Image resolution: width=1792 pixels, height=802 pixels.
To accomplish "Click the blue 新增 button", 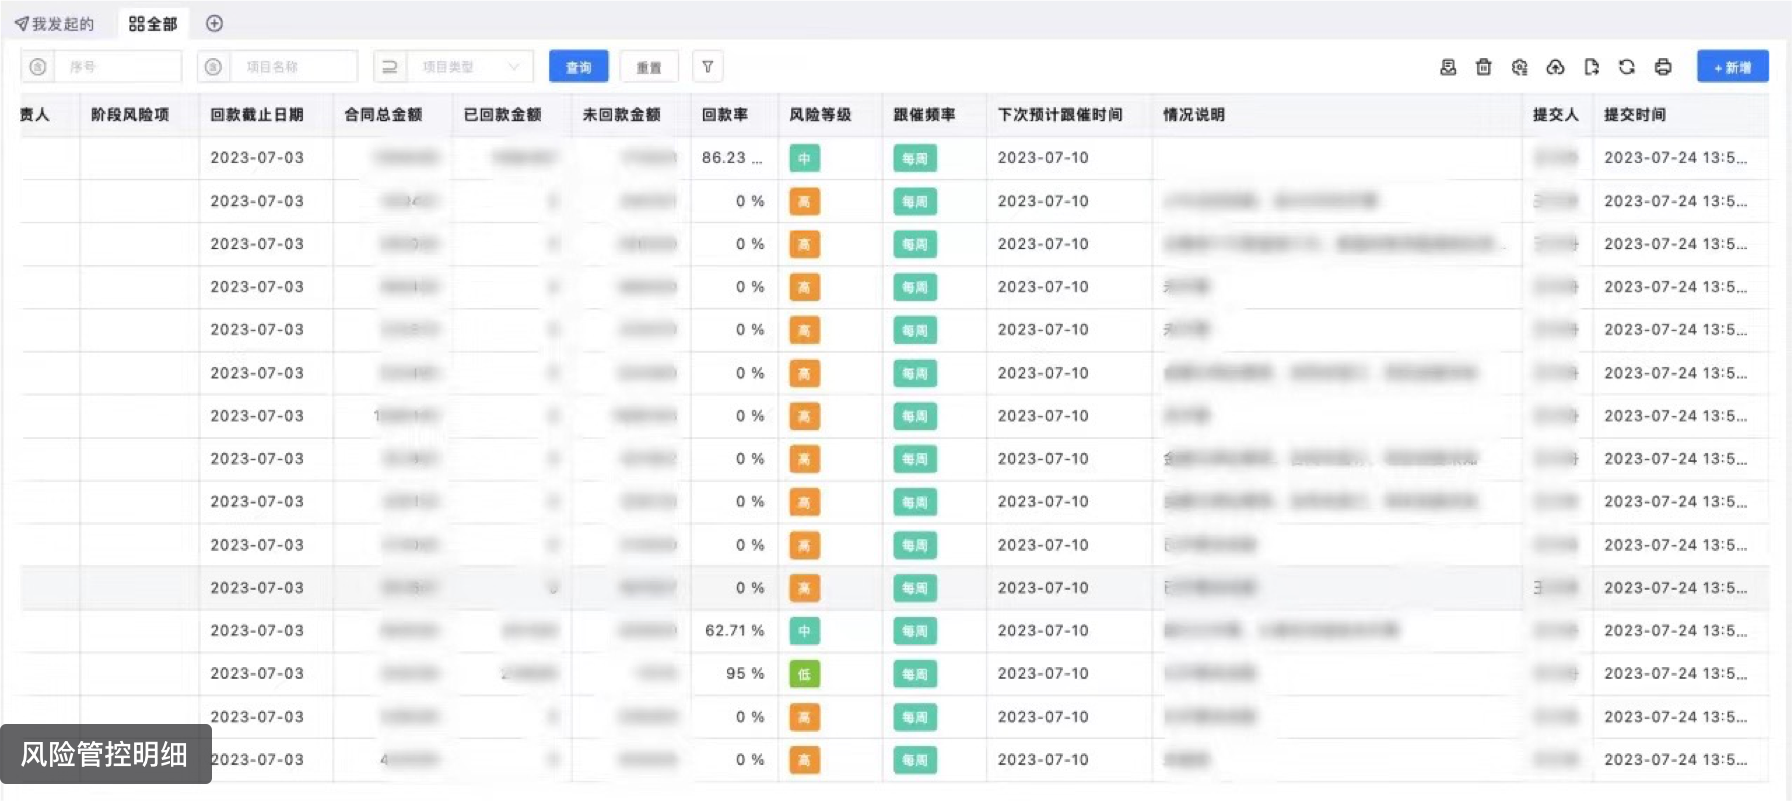I will coord(1732,67).
